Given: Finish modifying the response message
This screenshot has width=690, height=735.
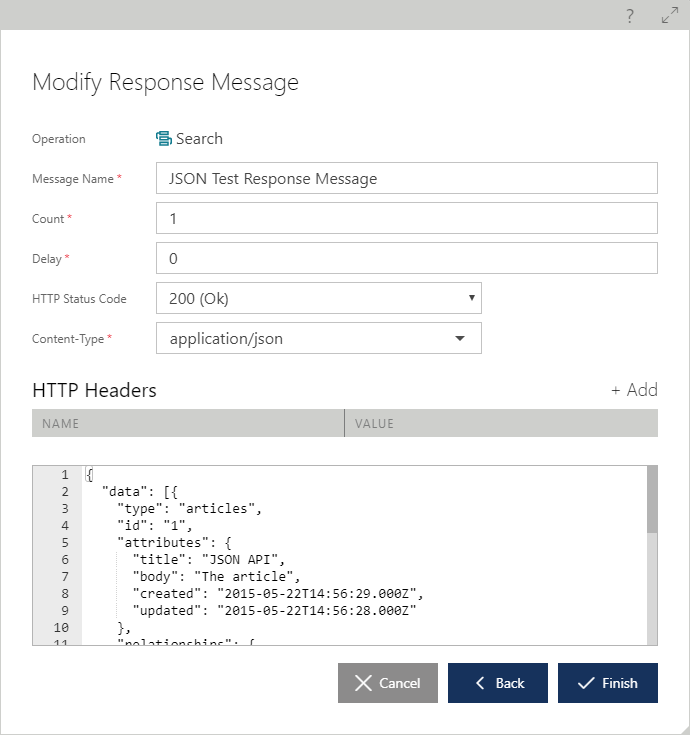Looking at the screenshot, I should click(x=608, y=683).
